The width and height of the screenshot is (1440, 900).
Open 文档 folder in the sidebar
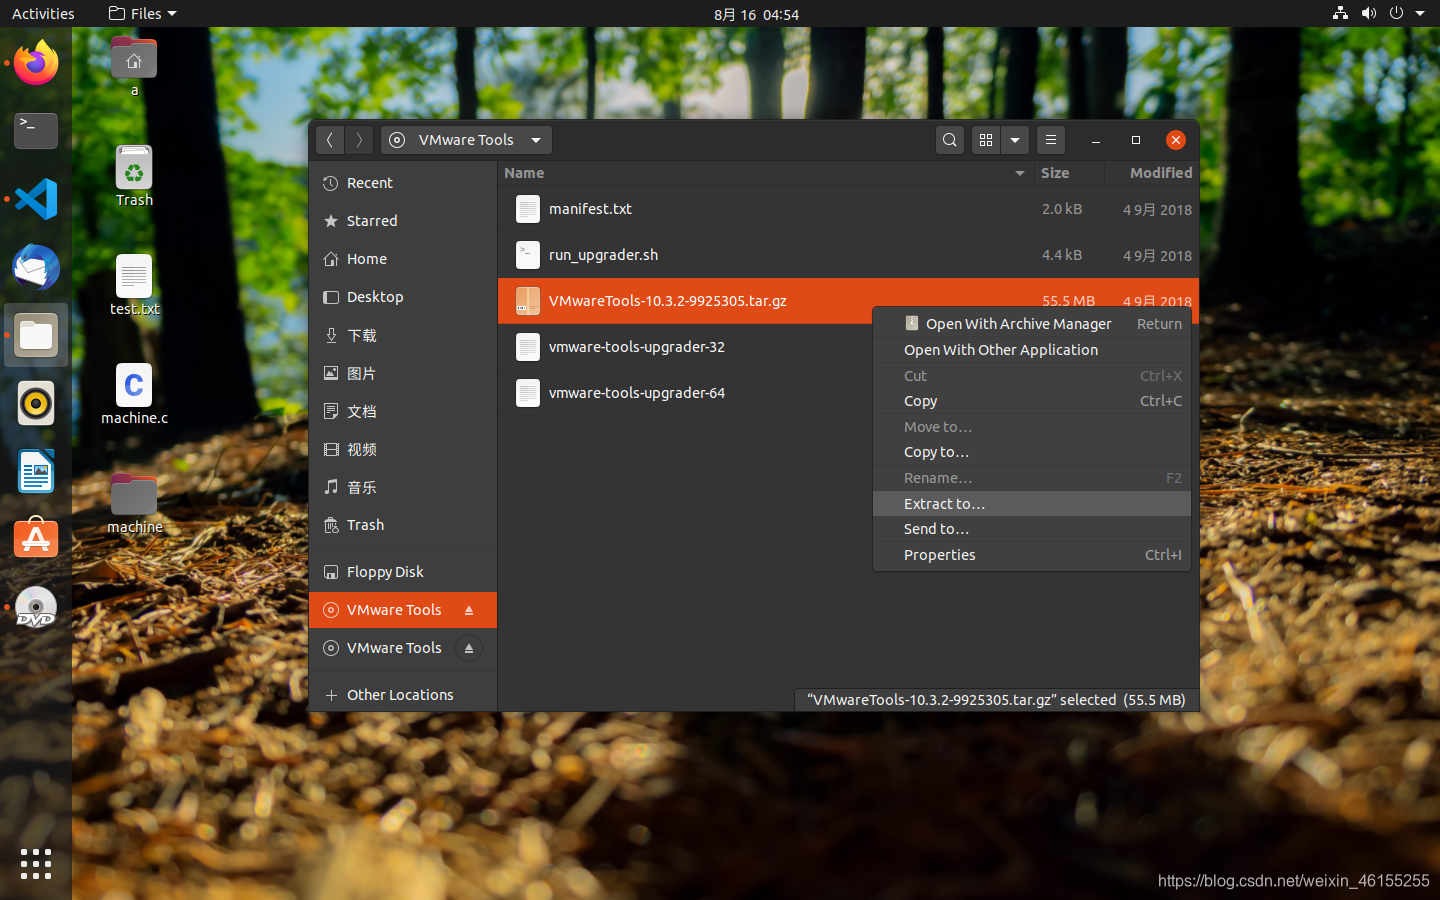[403, 411]
